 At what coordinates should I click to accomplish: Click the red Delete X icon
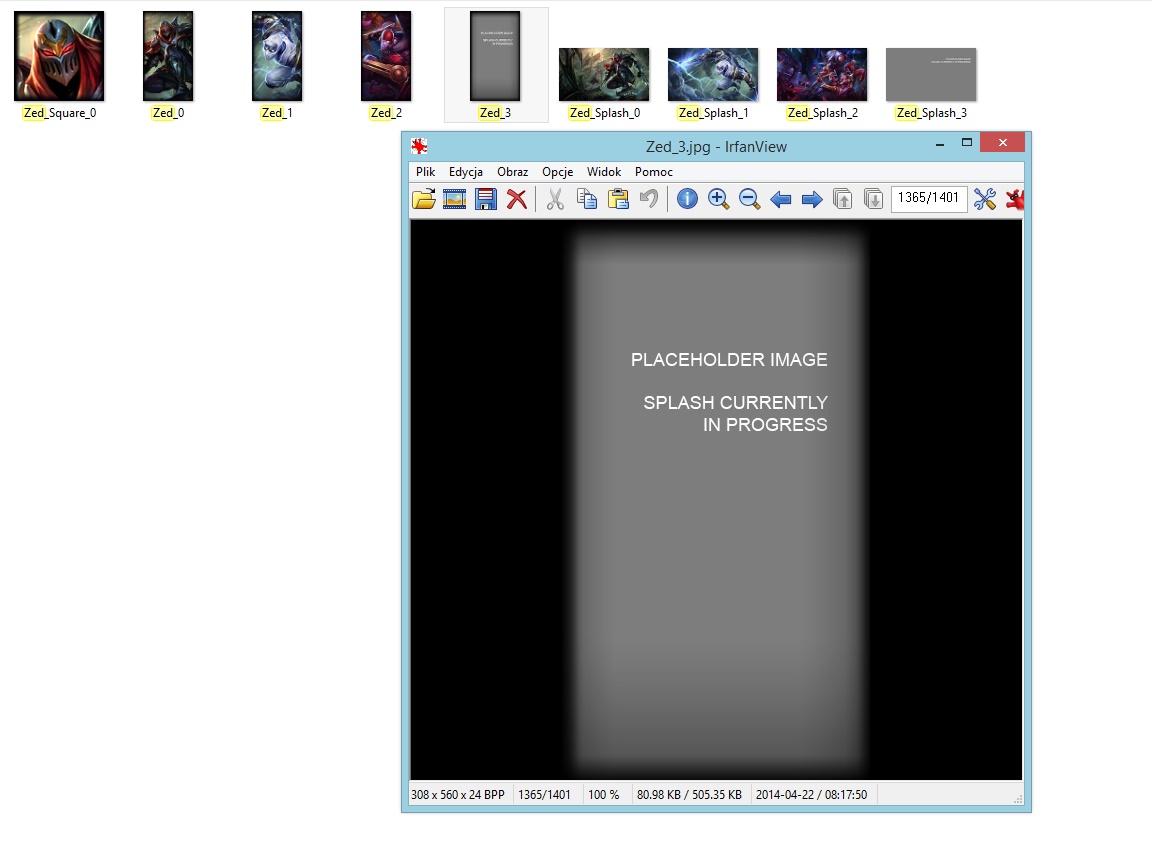516,199
